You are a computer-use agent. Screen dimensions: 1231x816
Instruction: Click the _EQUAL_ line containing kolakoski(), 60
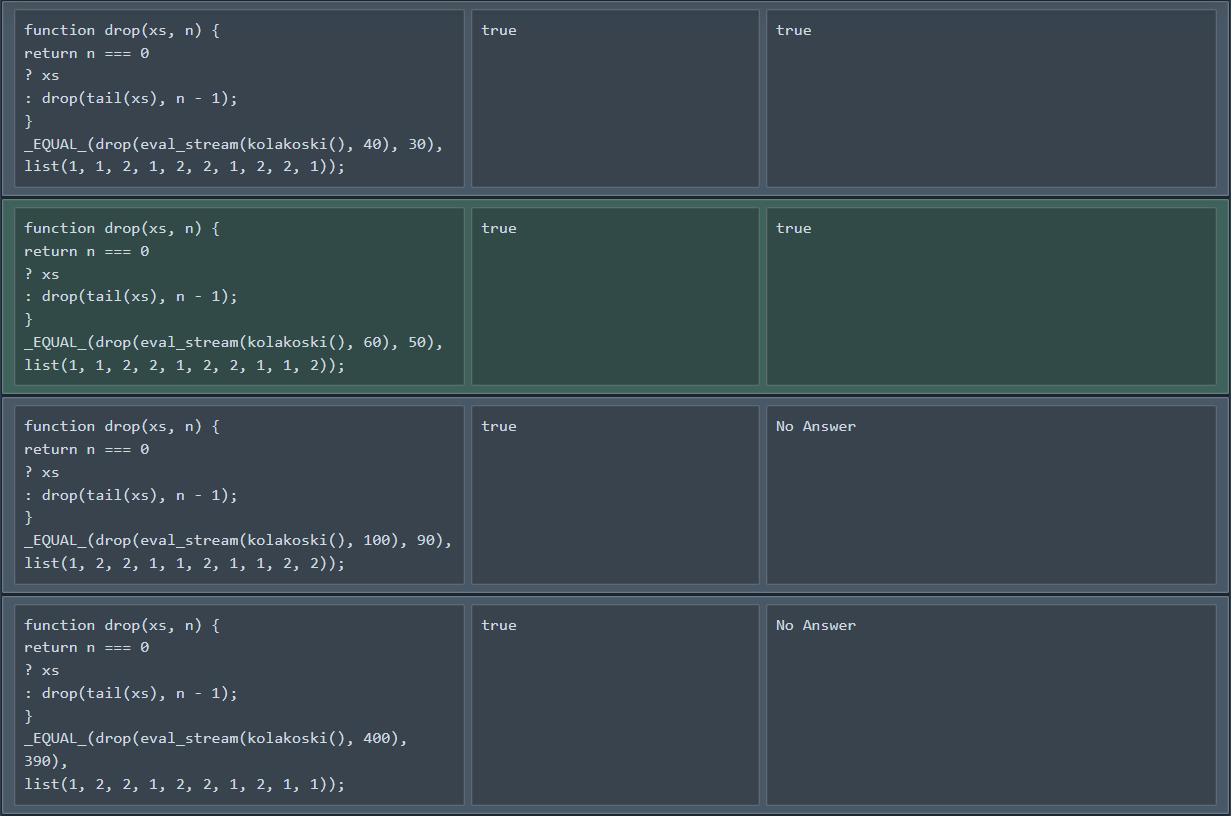[x=233, y=342]
